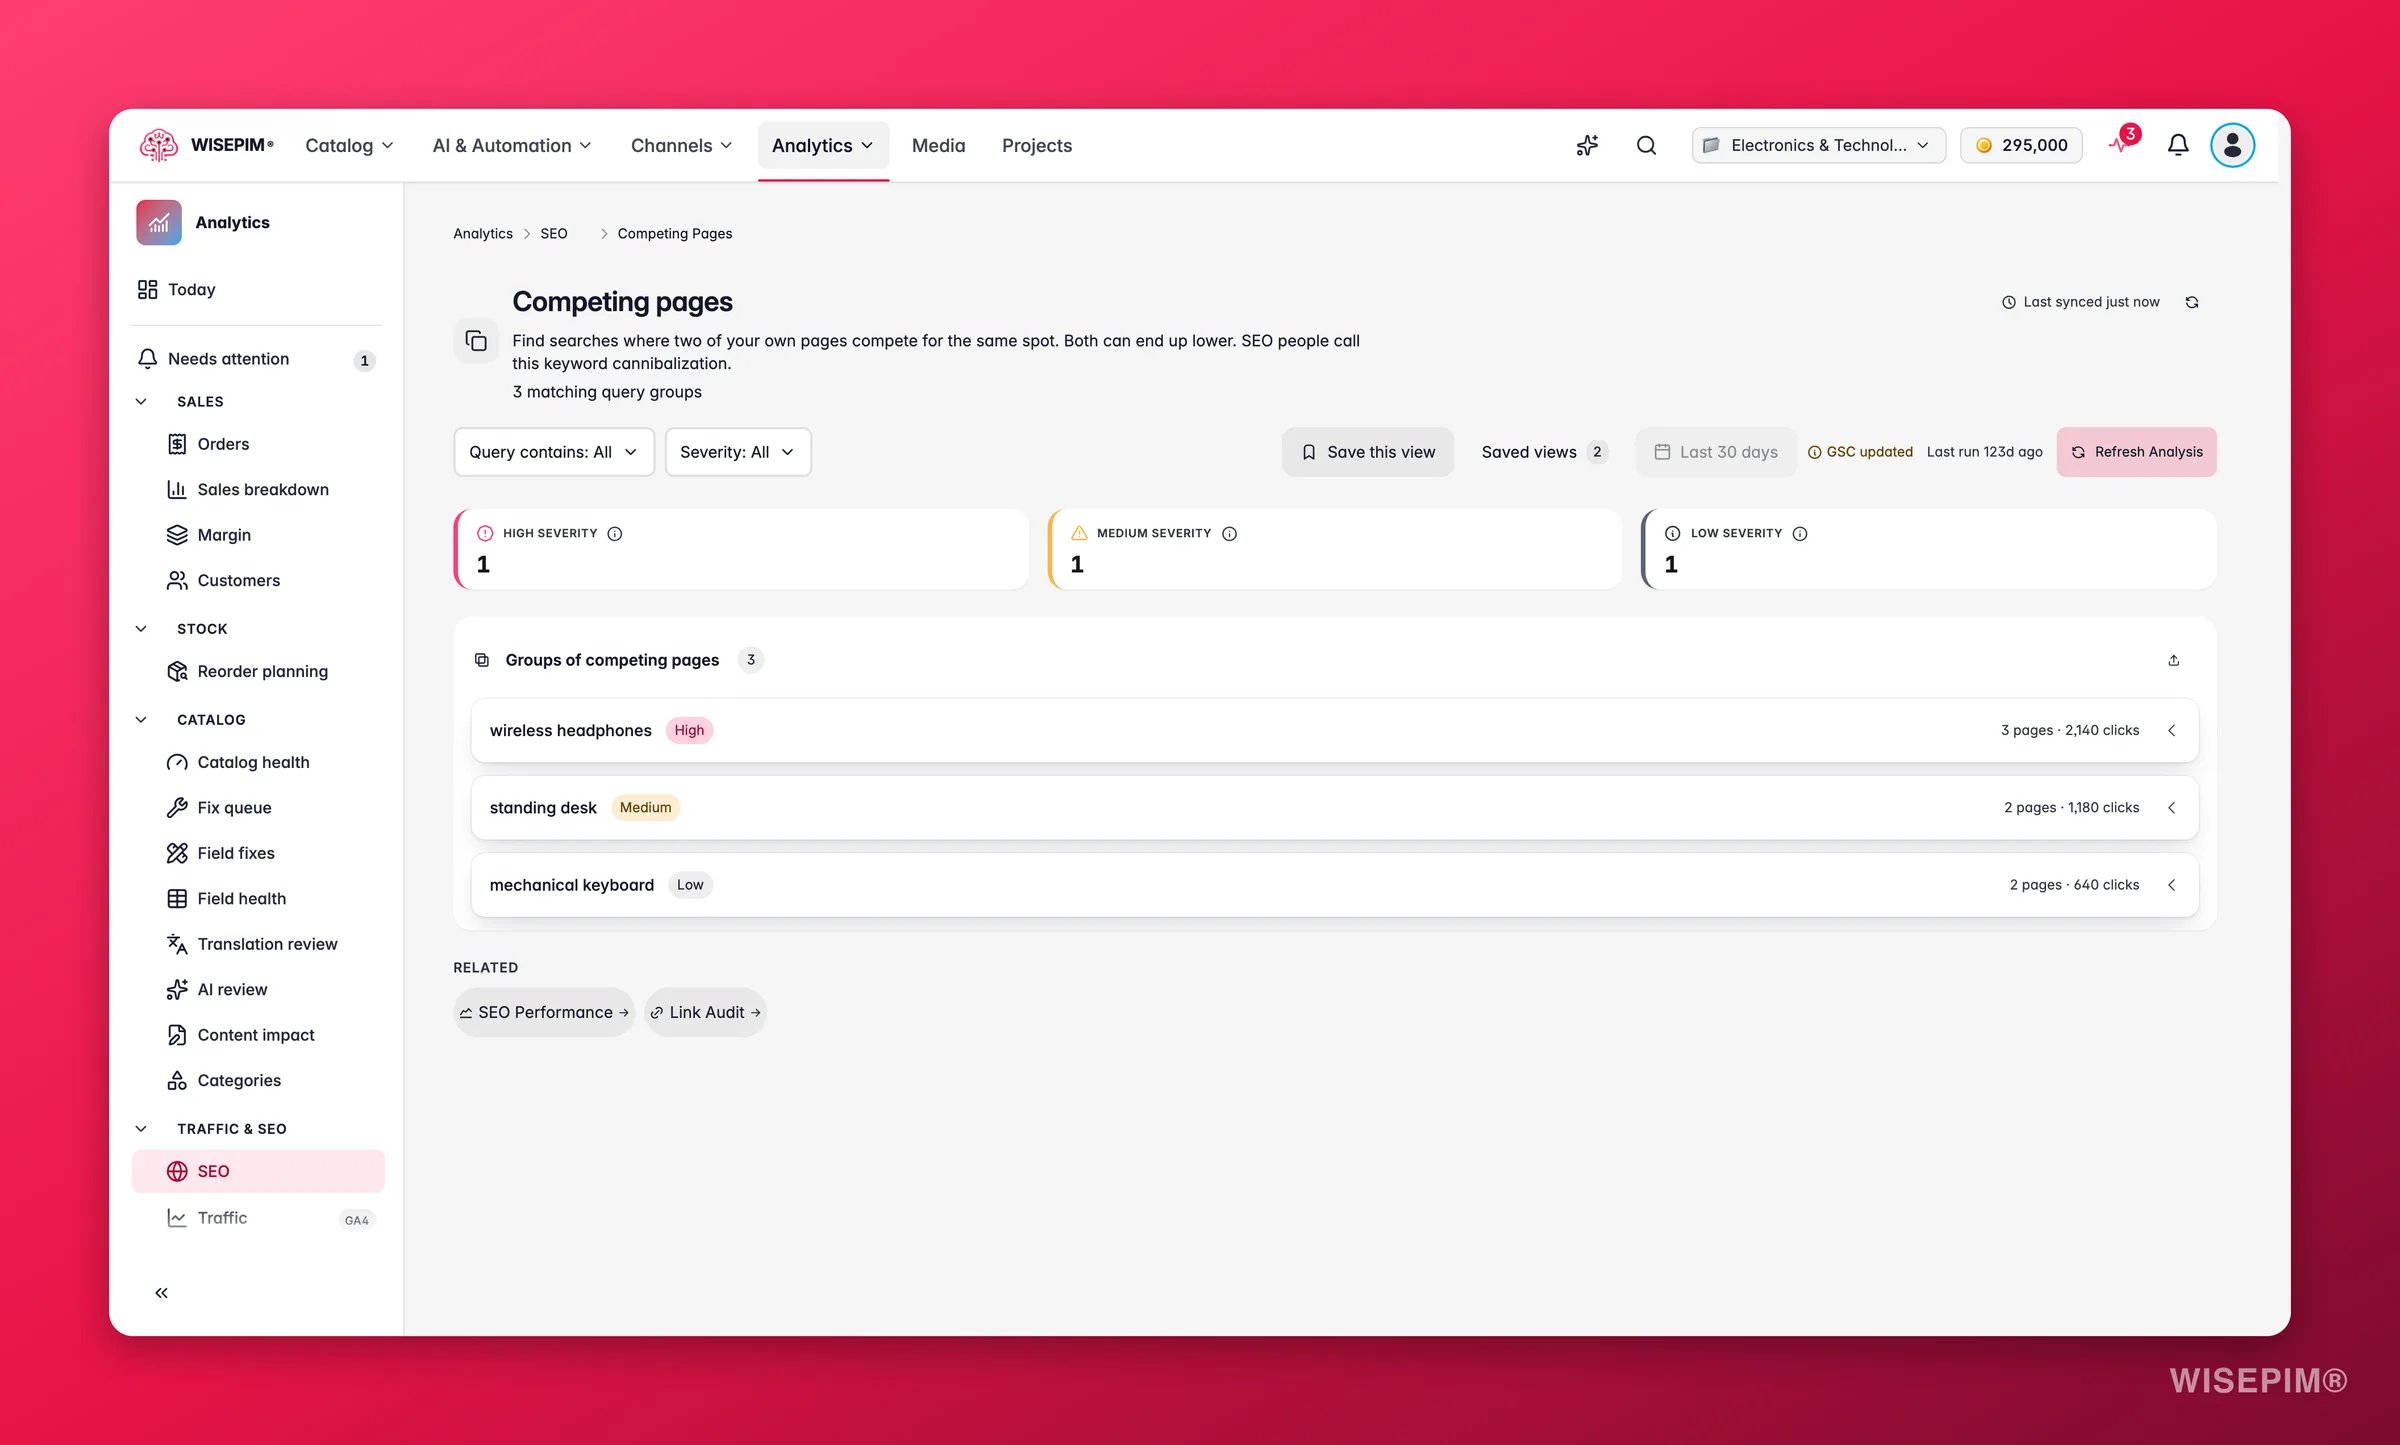Click the export icon in Groups panel
The width and height of the screenshot is (2400, 1445).
click(2173, 660)
